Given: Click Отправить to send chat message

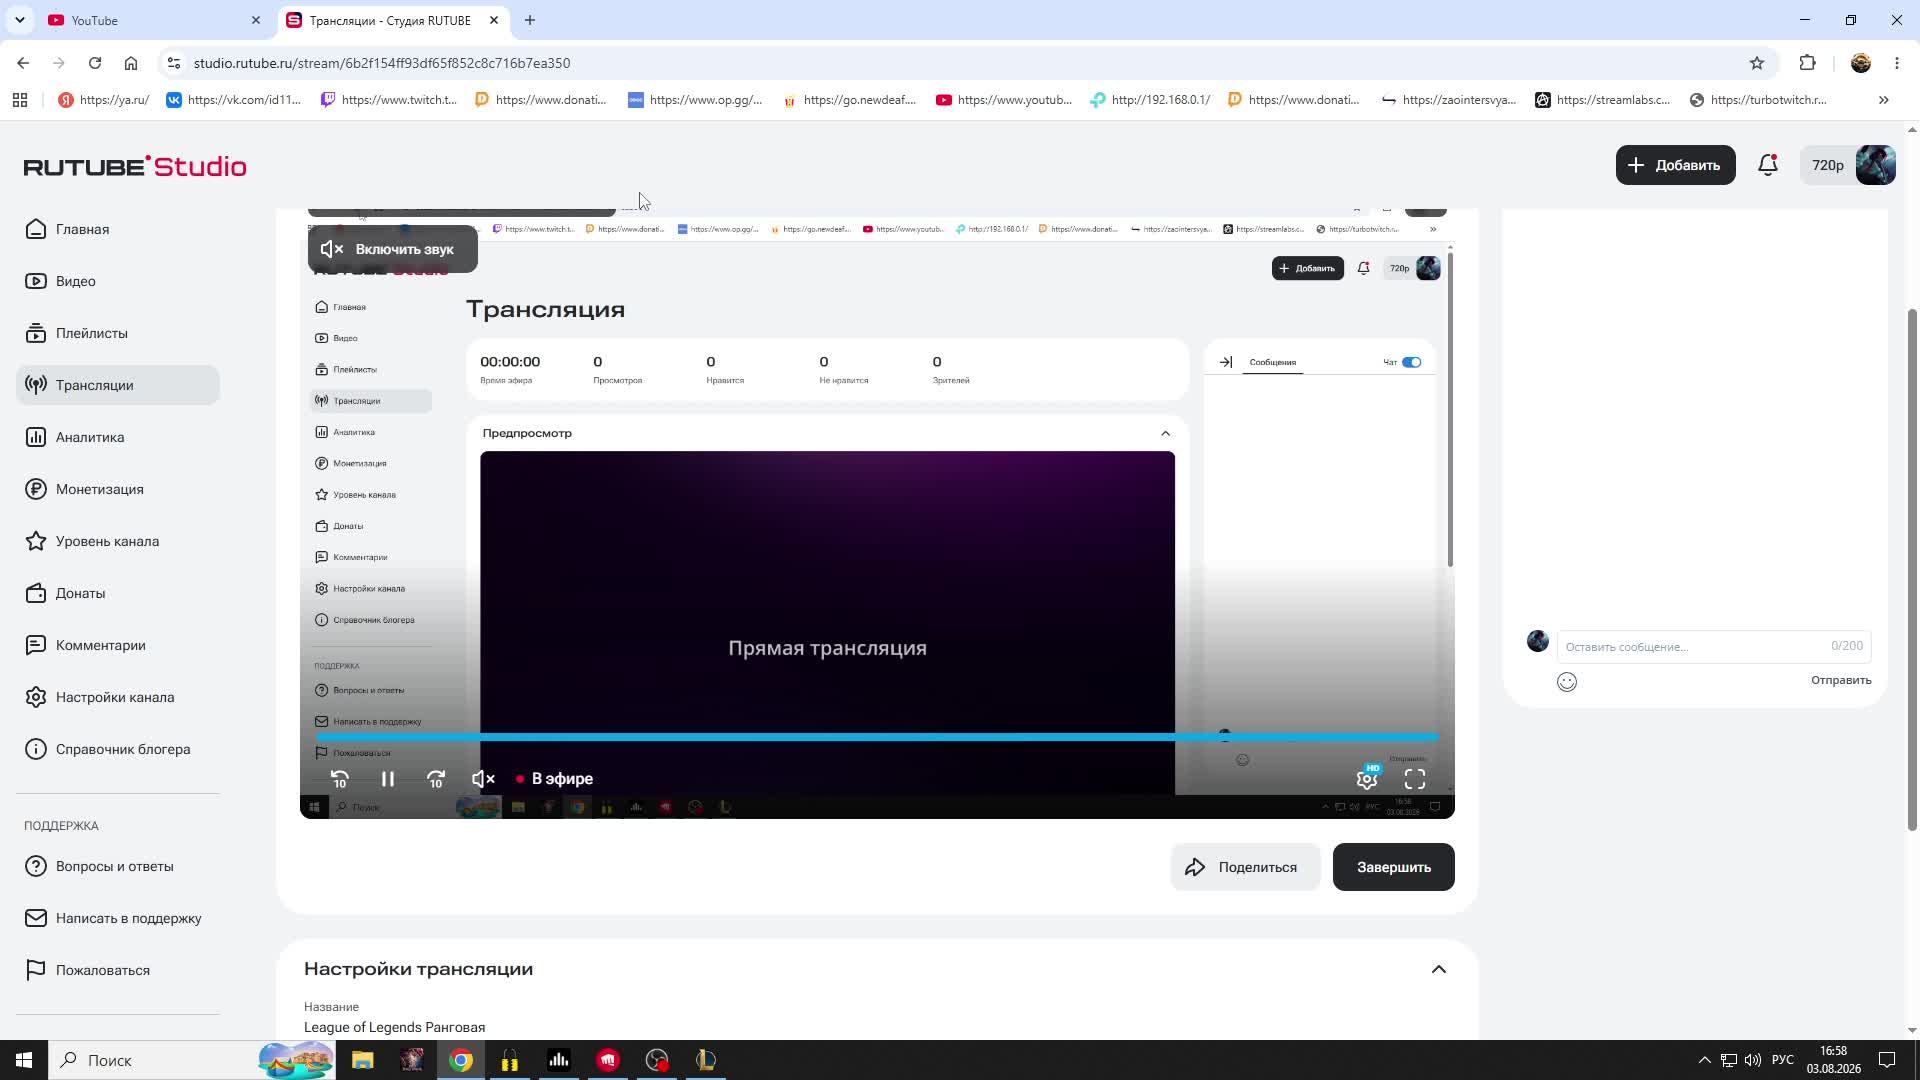Looking at the screenshot, I should point(1841,680).
